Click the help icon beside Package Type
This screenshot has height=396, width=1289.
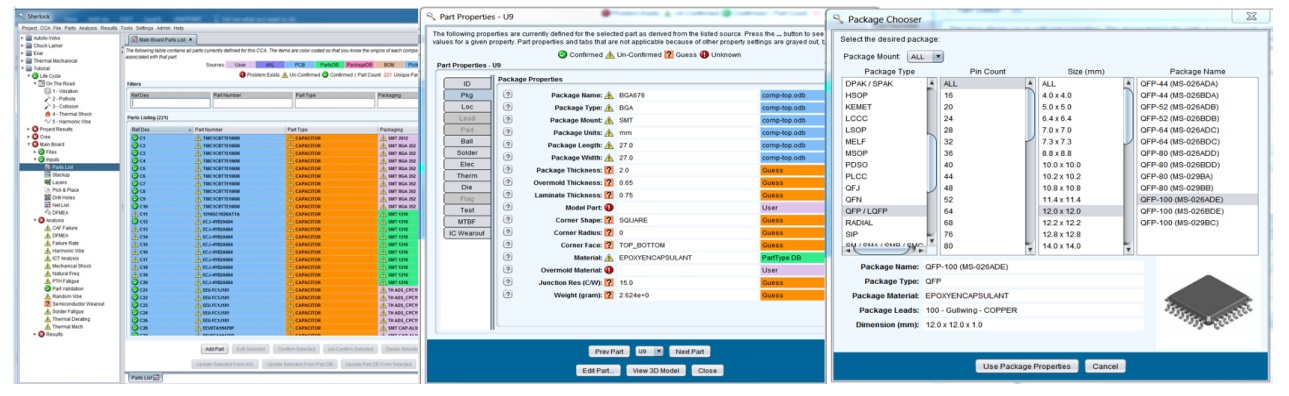(x=507, y=107)
